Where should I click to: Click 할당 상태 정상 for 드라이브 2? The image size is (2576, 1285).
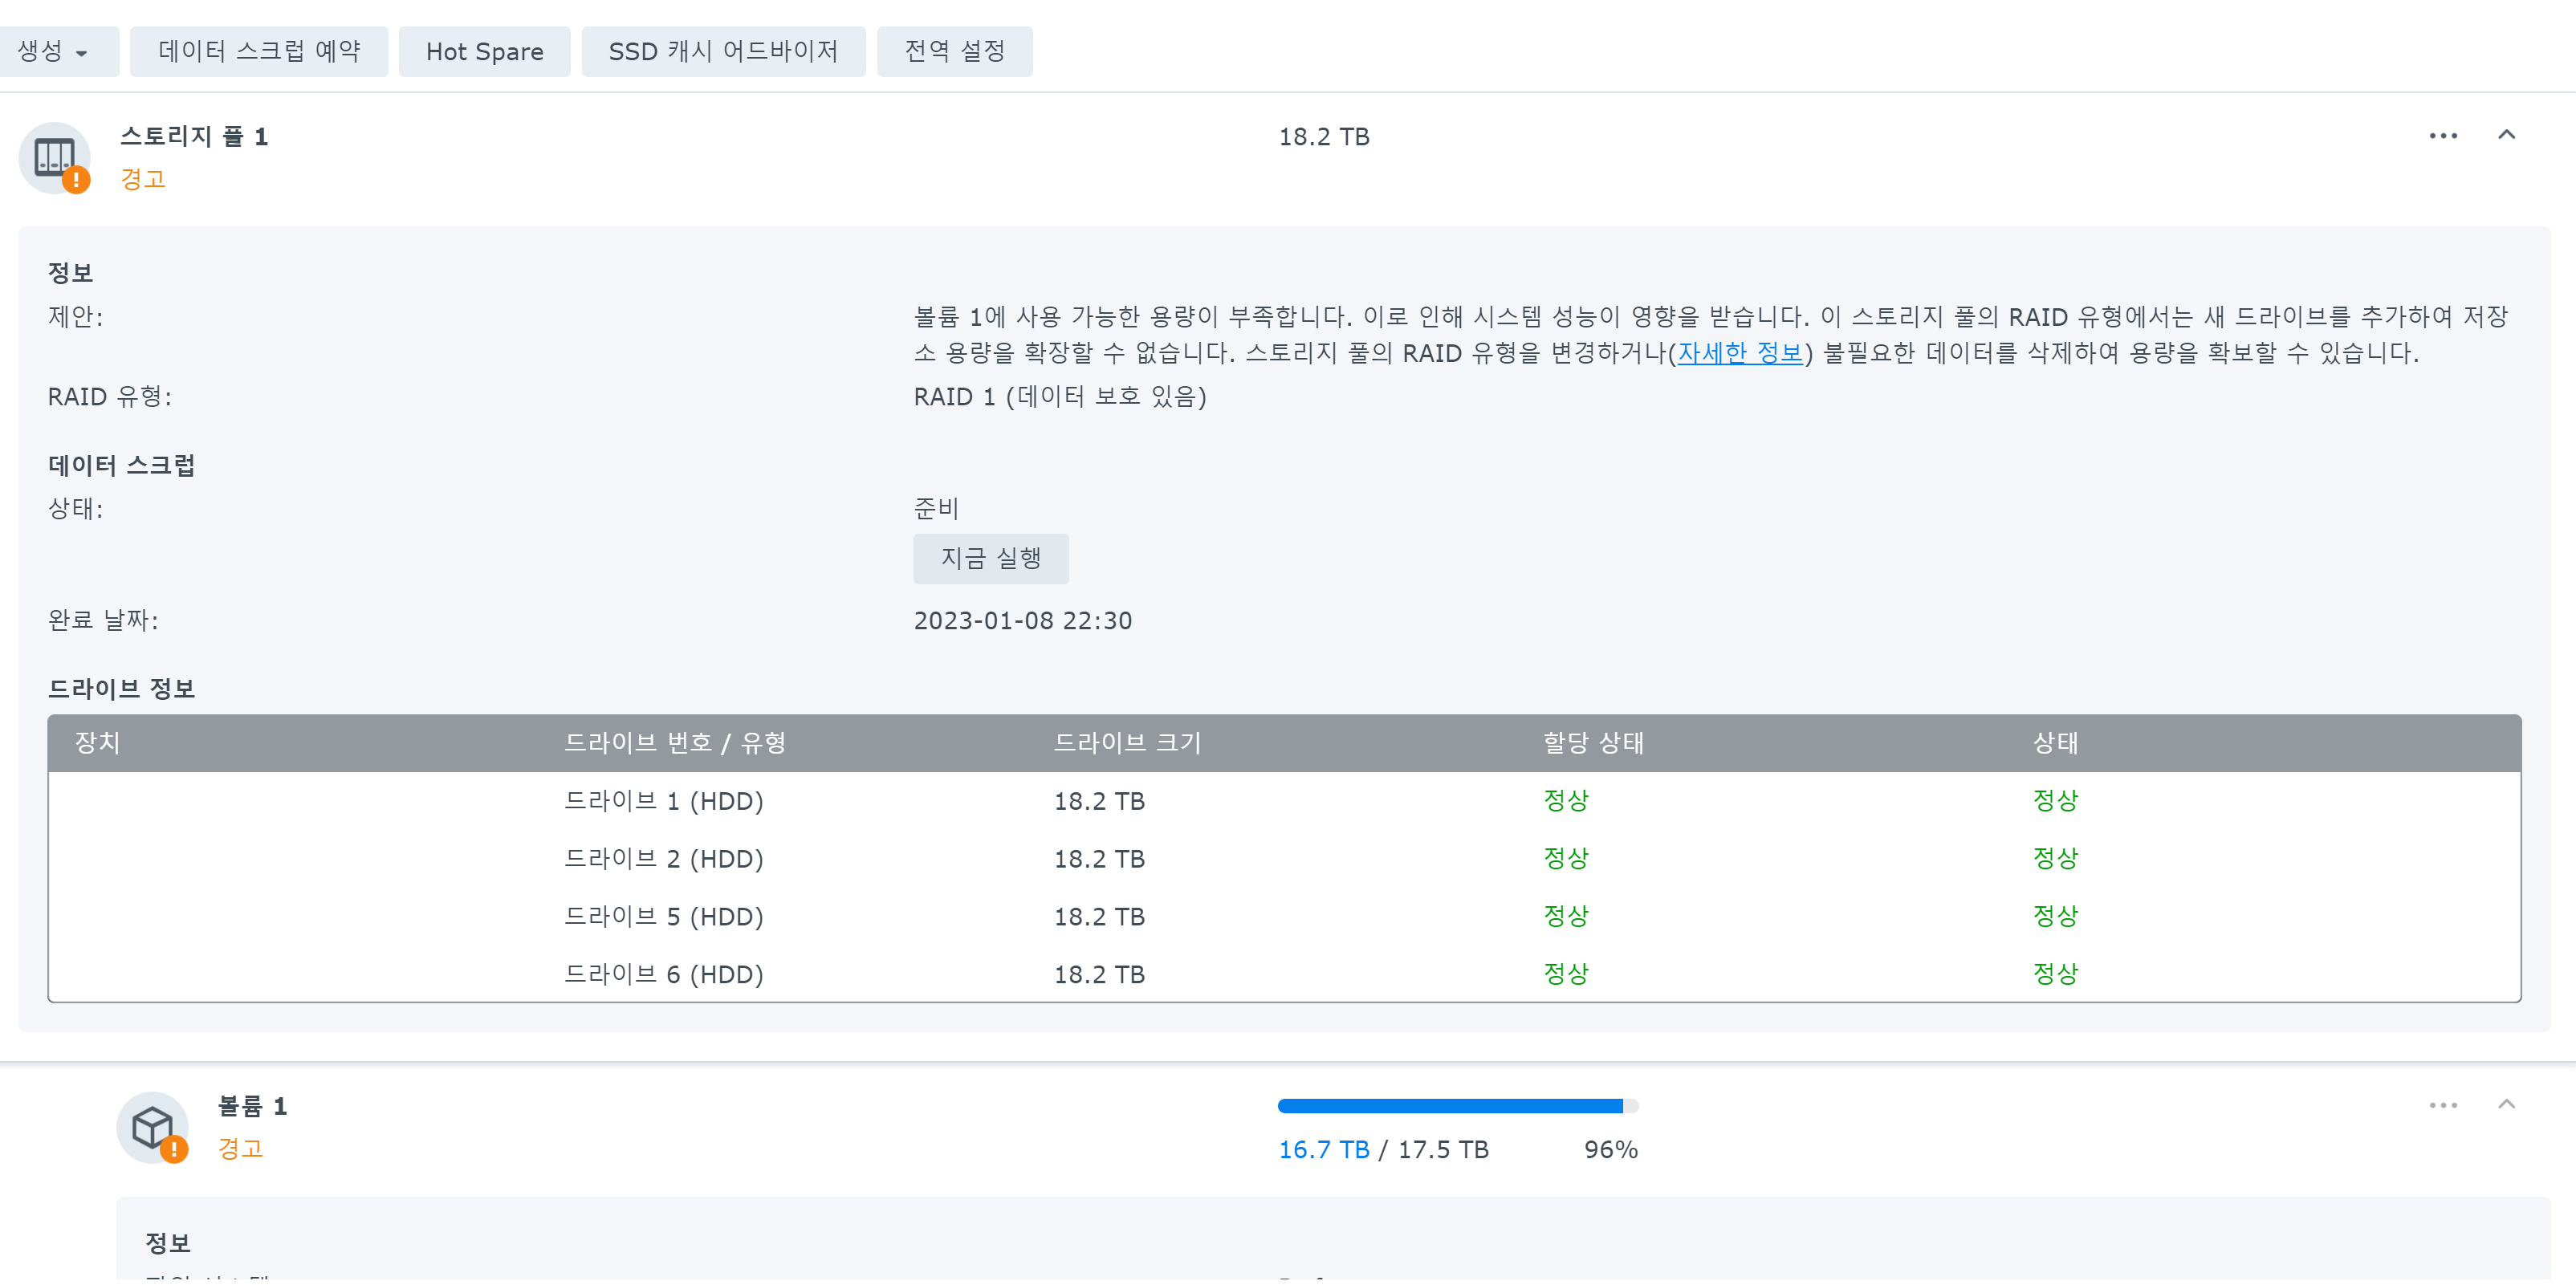(1566, 859)
